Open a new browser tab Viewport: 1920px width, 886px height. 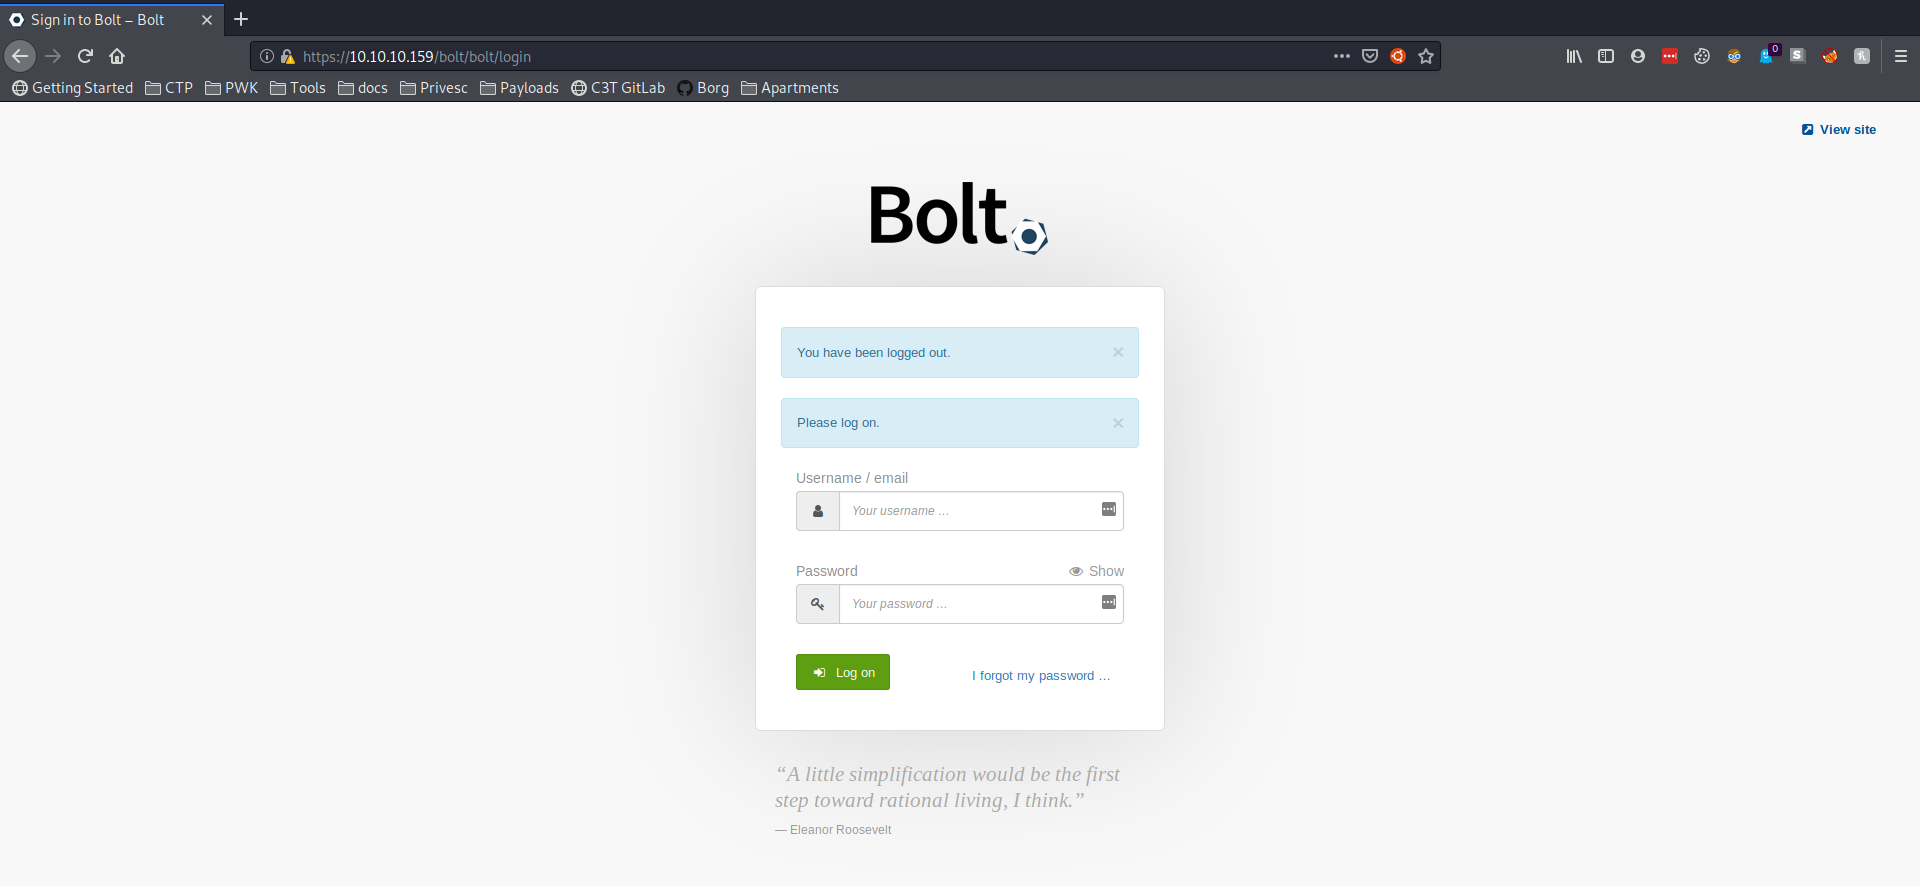[x=241, y=19]
